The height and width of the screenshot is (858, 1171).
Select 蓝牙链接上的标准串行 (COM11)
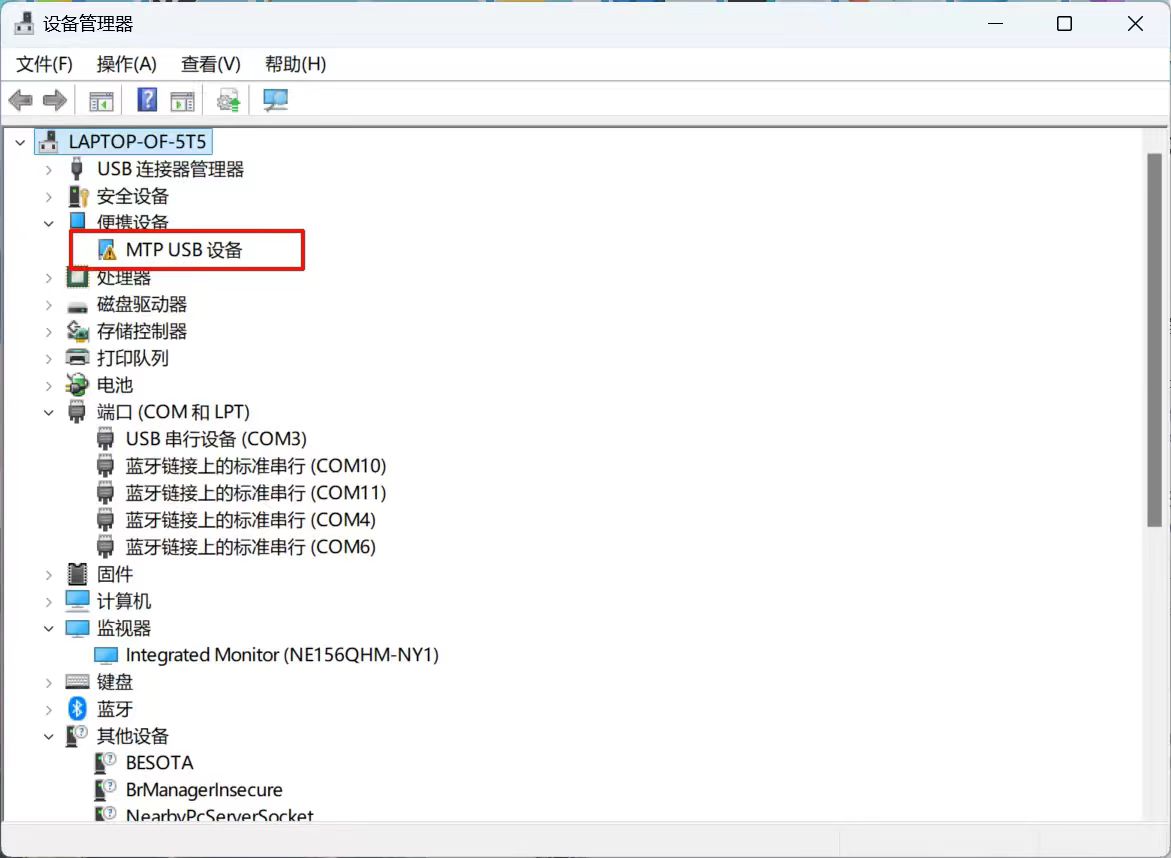(x=255, y=493)
